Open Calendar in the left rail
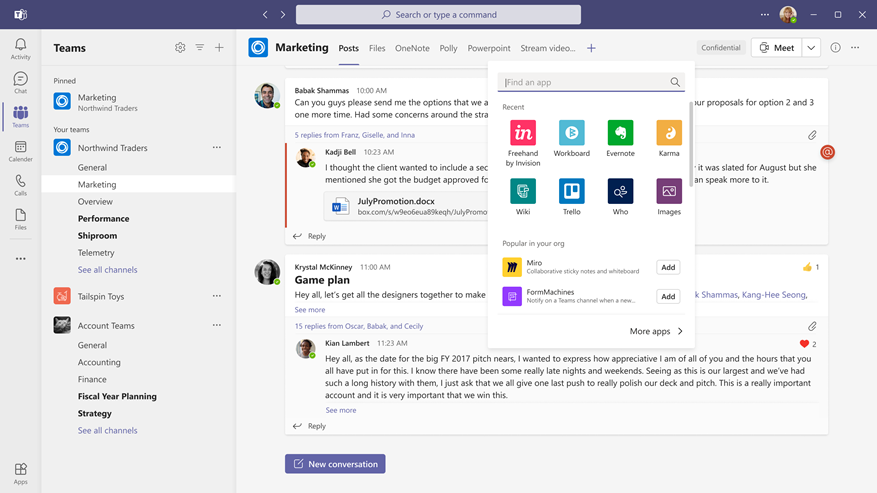The height and width of the screenshot is (493, 877). 20,151
